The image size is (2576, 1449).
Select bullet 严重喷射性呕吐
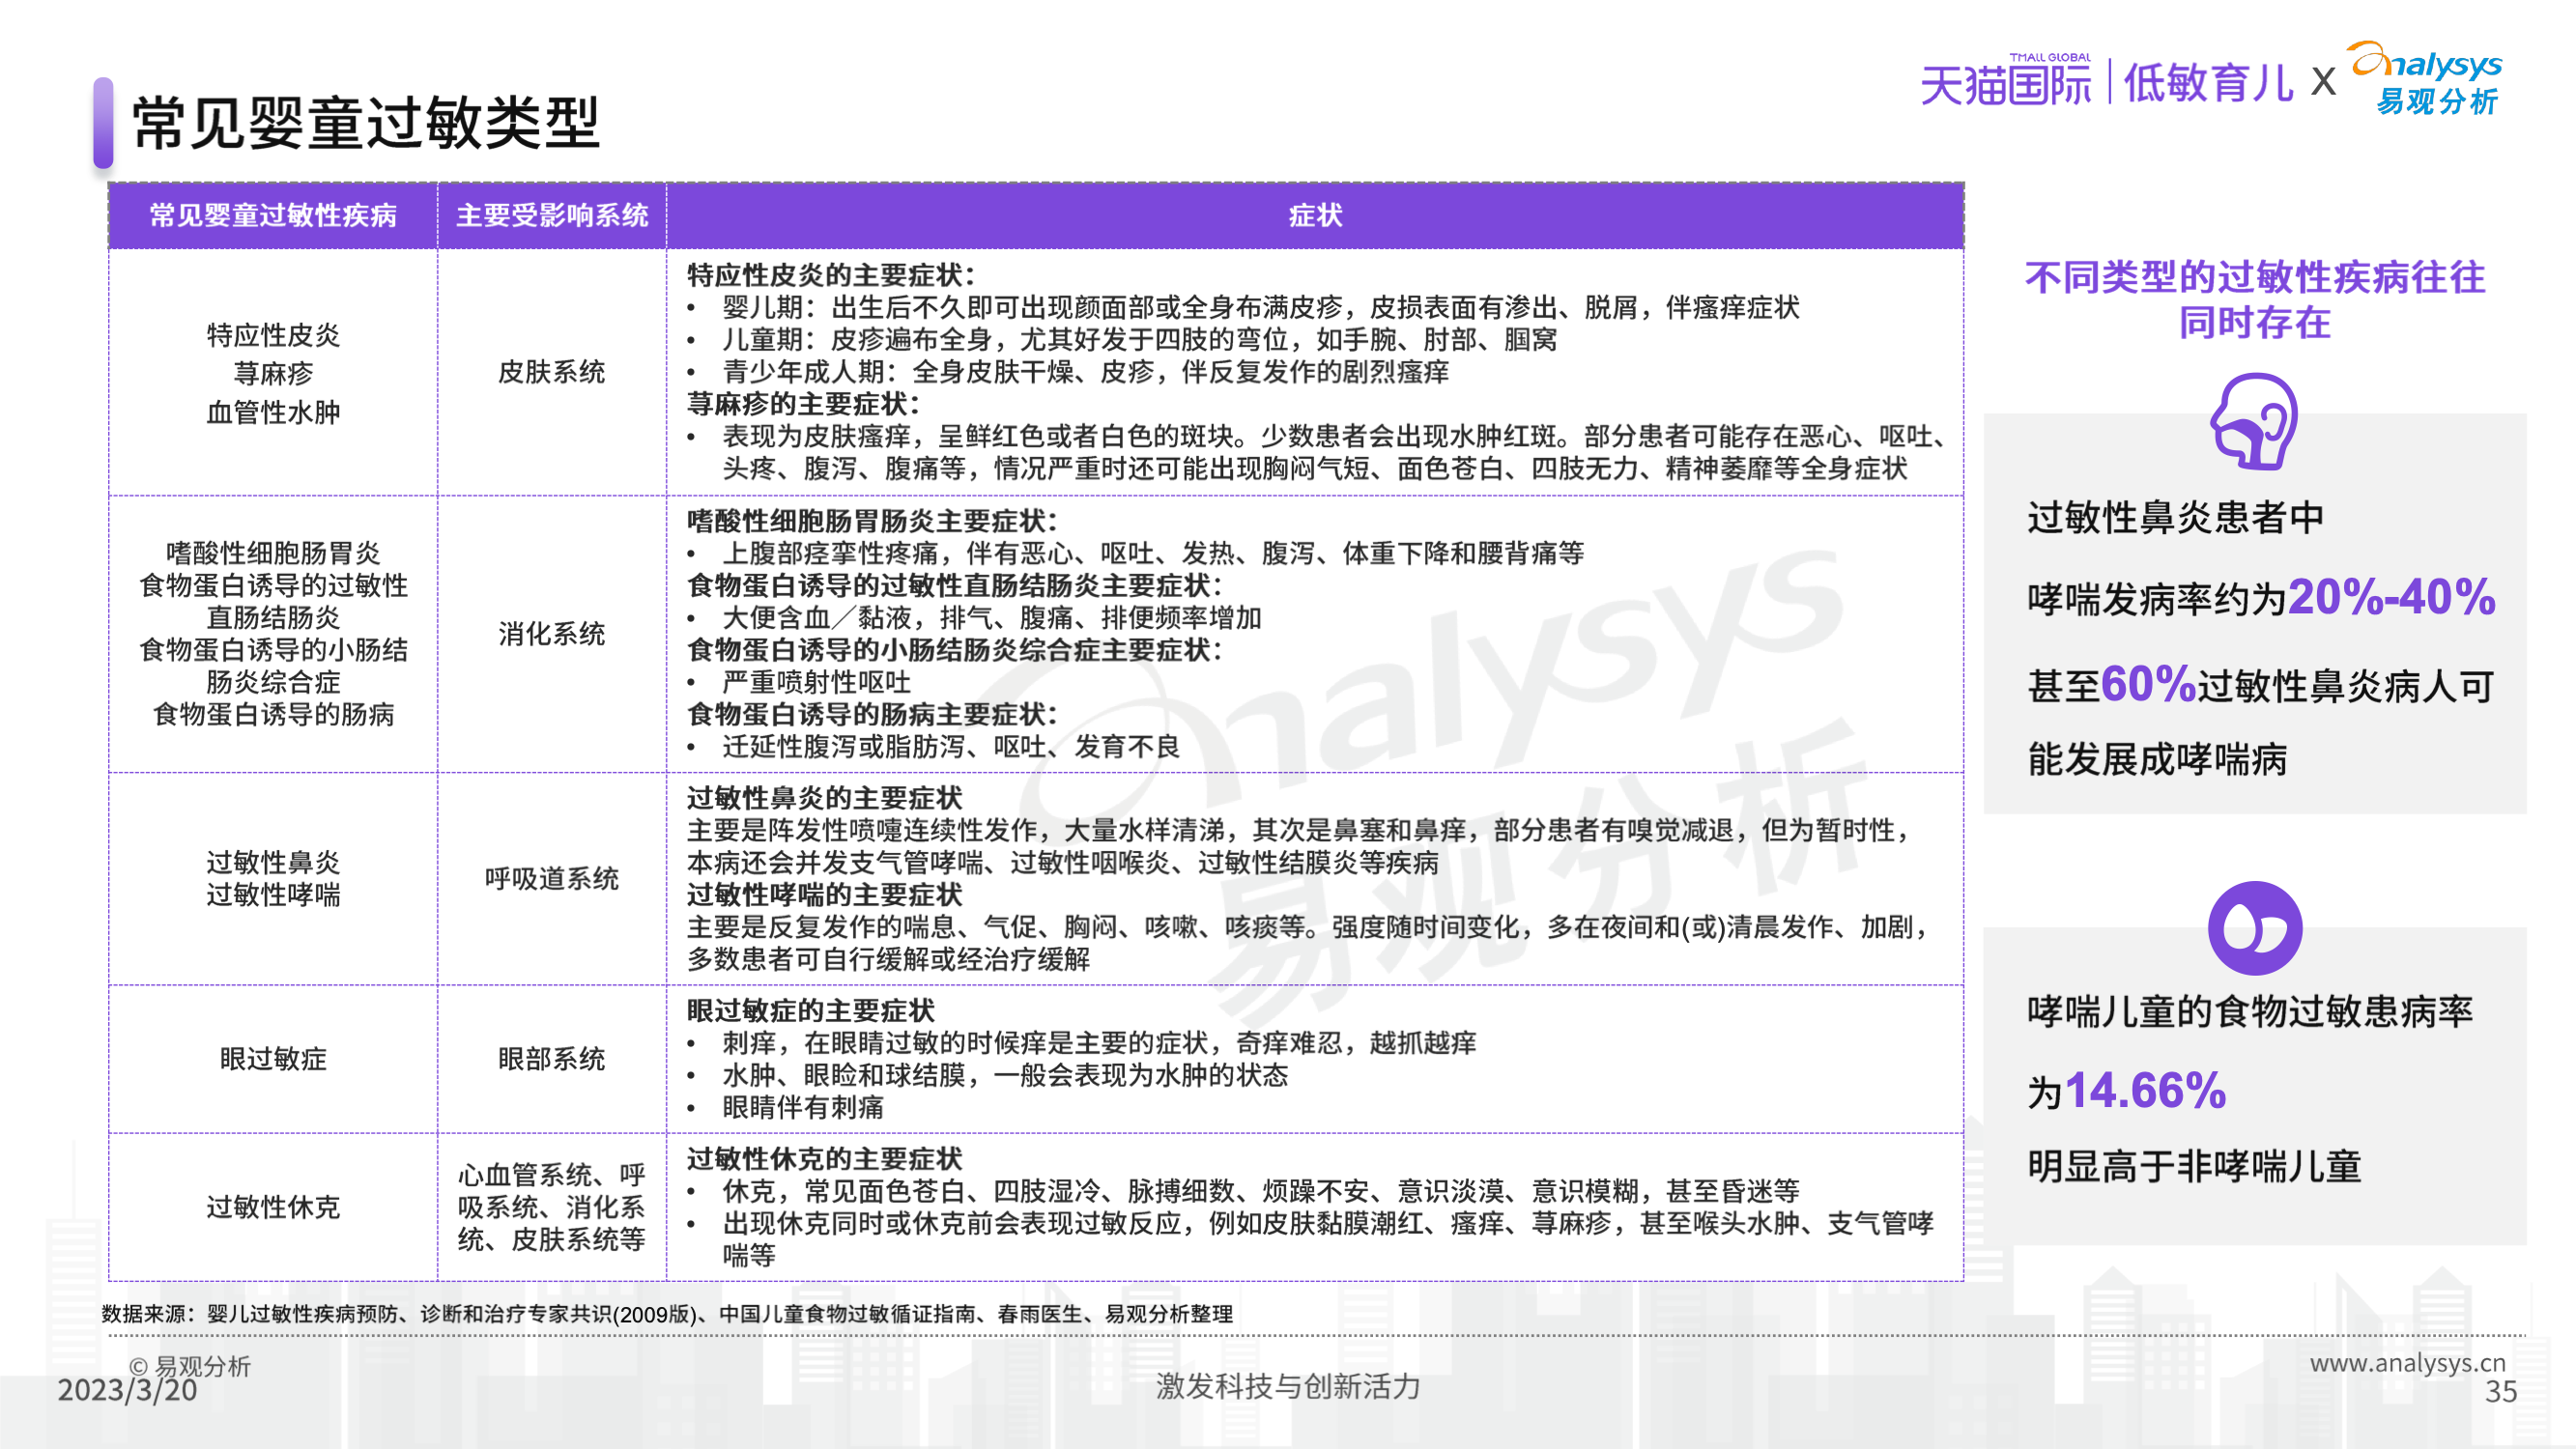[x=799, y=682]
